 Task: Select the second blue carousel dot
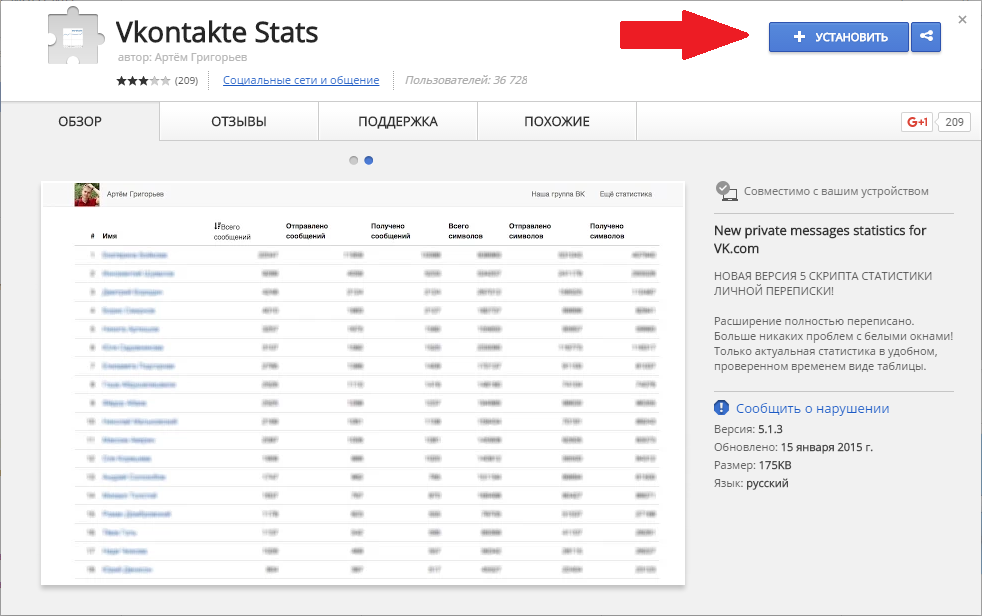[x=369, y=160]
